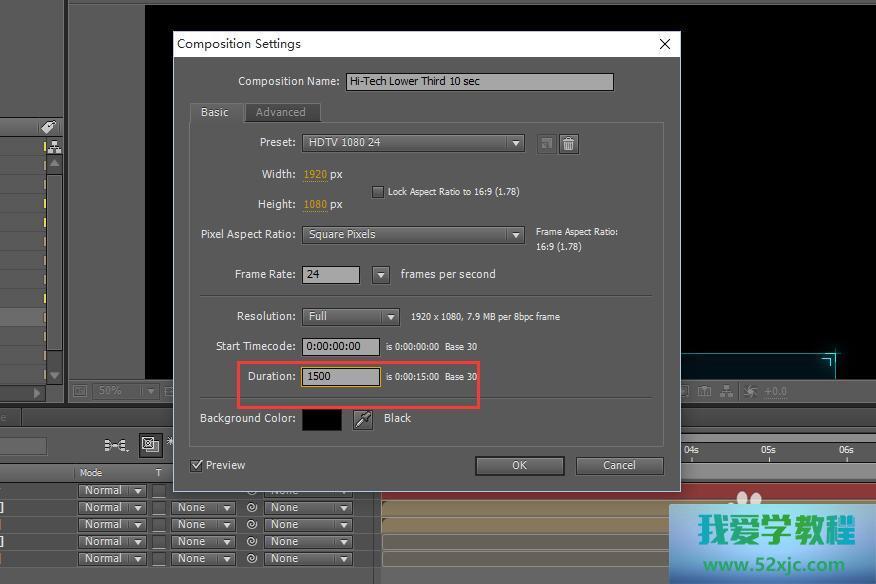The width and height of the screenshot is (876, 584).
Task: Toggle Preserve Transparency box on first layer
Action: tap(158, 491)
